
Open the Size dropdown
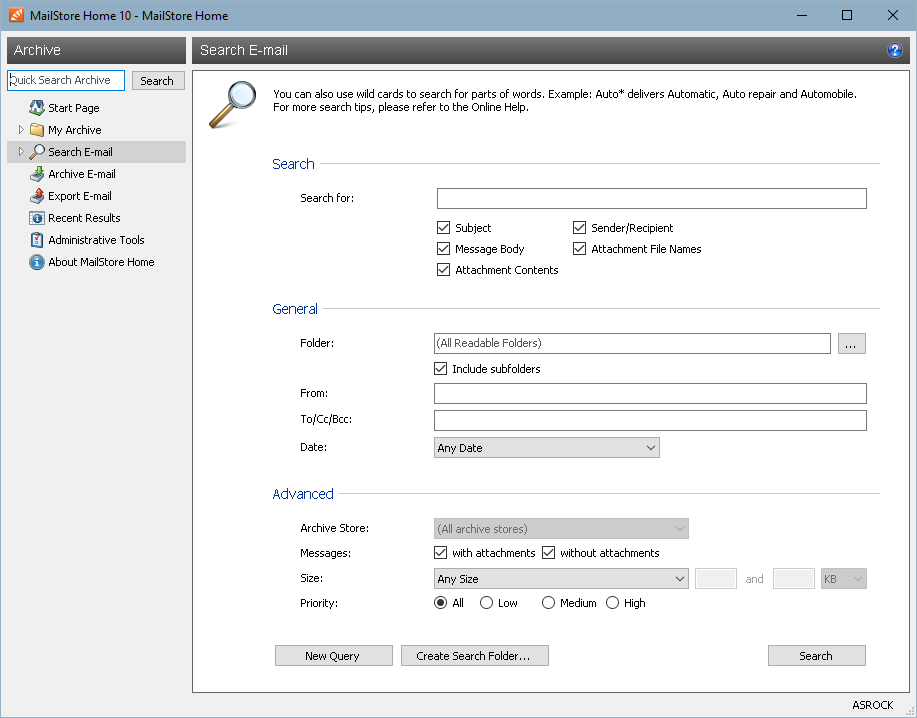tap(561, 579)
